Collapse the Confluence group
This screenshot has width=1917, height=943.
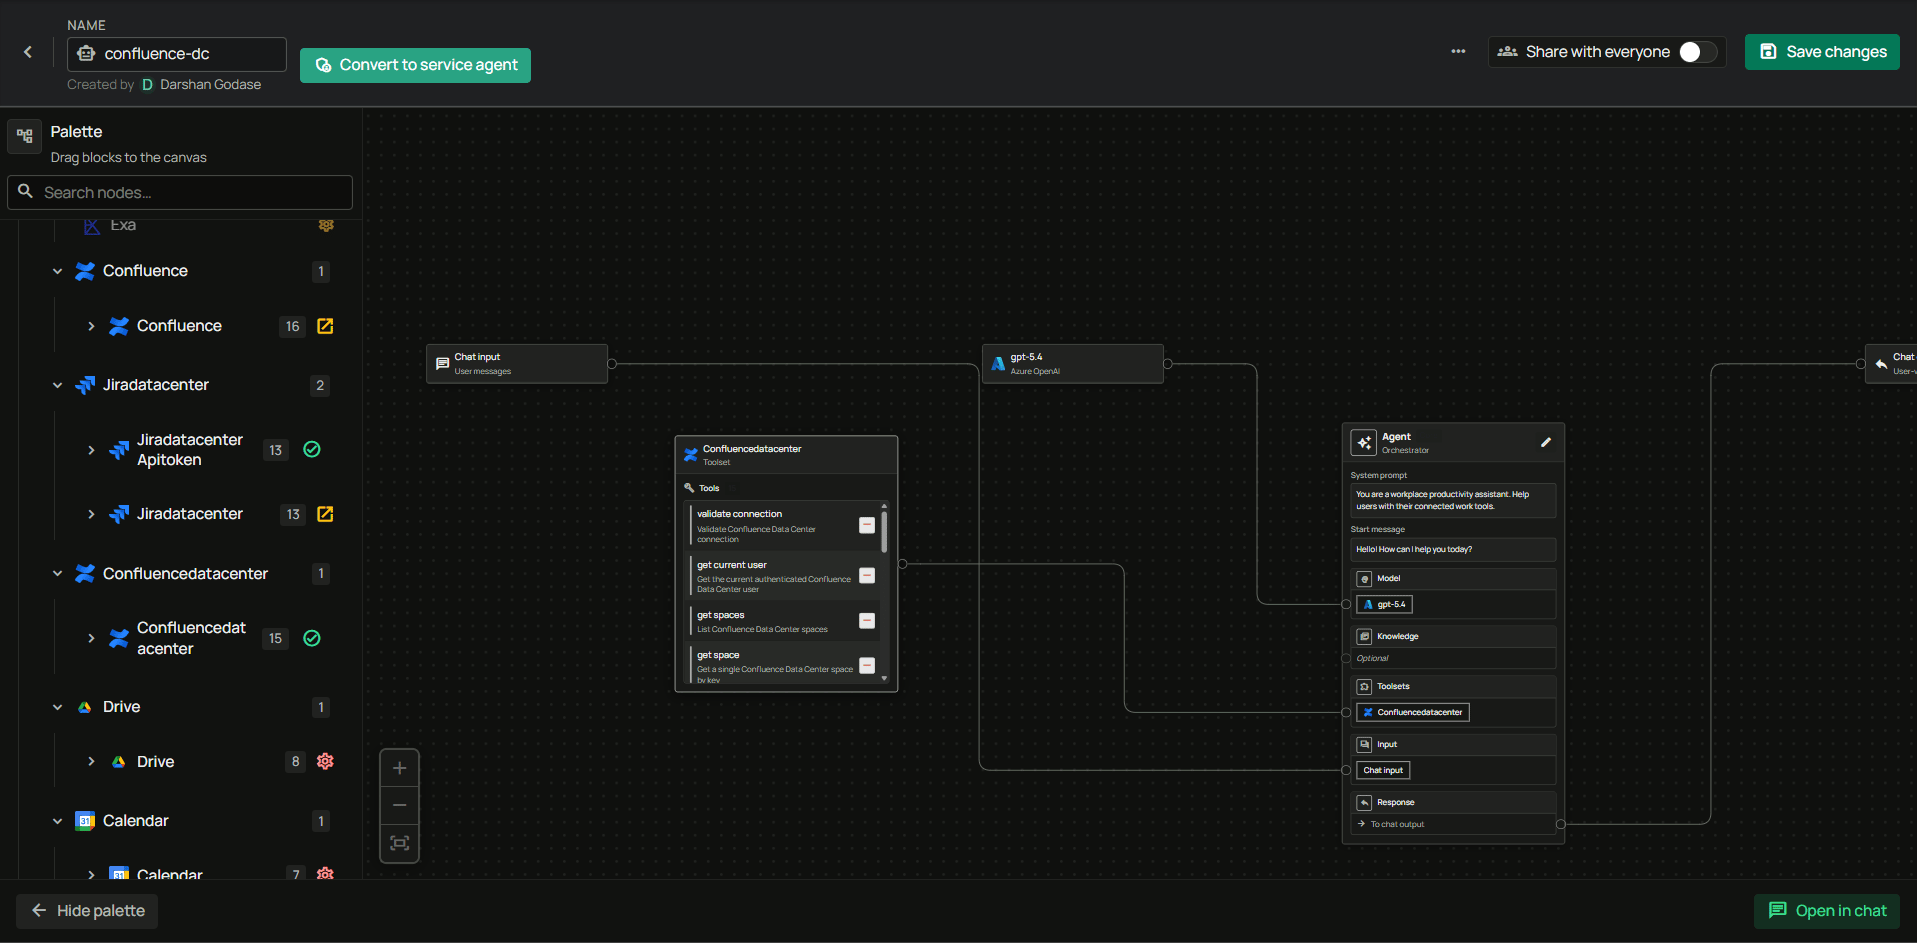point(57,271)
